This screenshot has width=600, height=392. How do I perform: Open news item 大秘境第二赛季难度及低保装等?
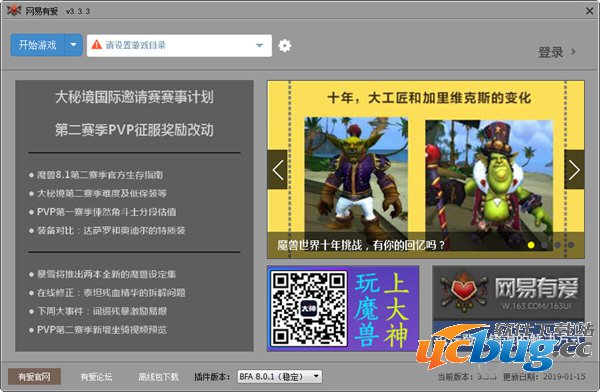click(102, 193)
